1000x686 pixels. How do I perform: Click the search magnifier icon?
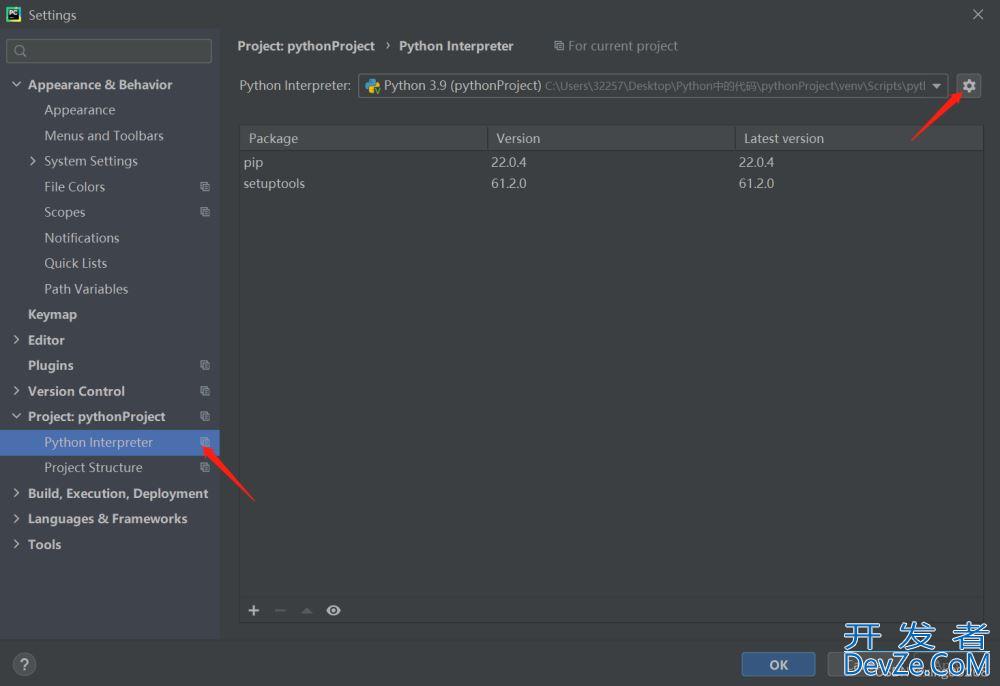coord(20,50)
